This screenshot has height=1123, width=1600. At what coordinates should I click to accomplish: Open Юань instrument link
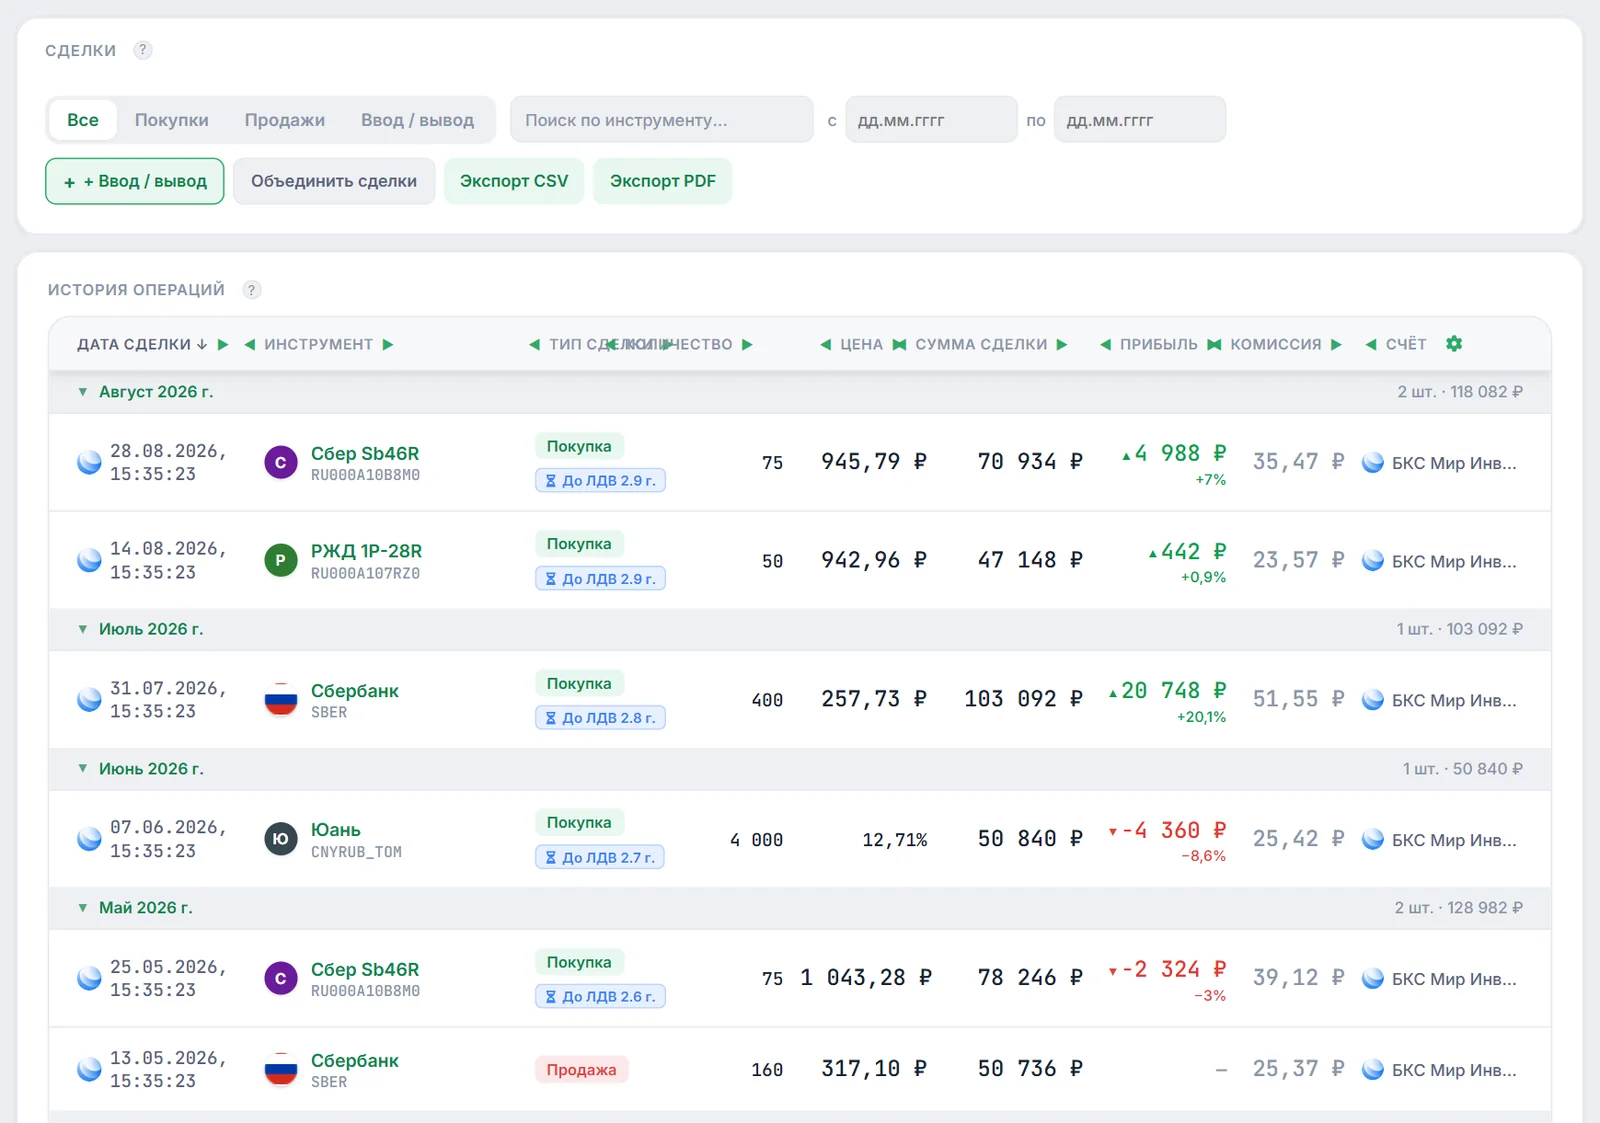[x=336, y=830]
